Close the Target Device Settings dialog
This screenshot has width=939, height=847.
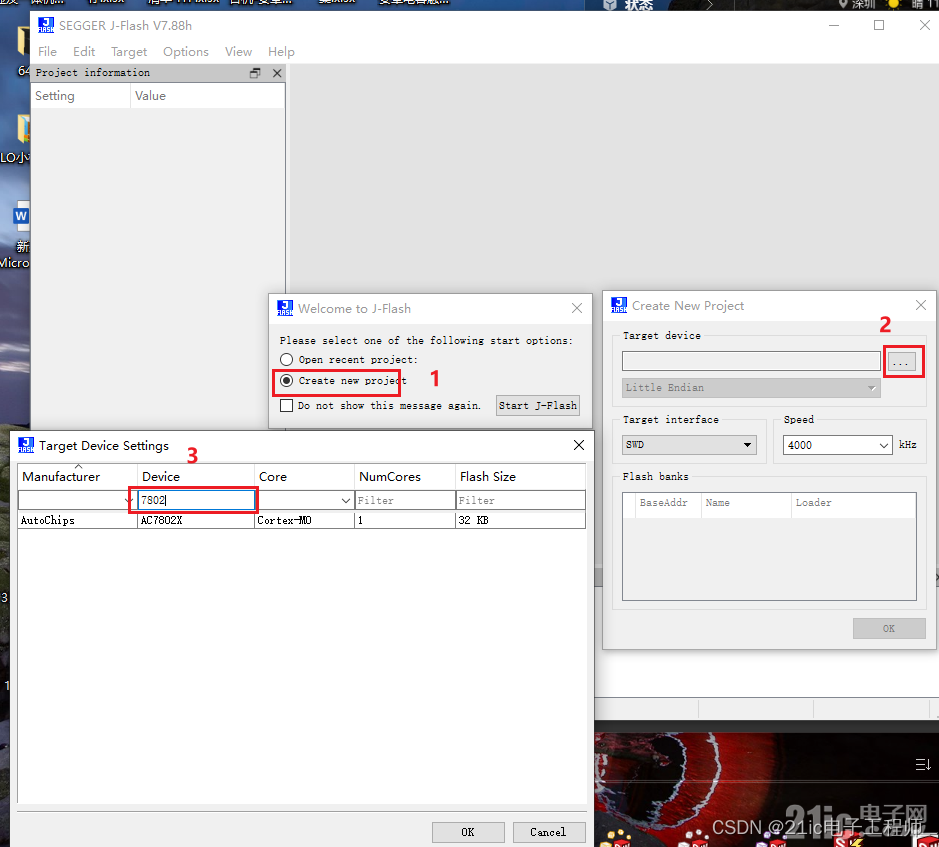point(578,445)
